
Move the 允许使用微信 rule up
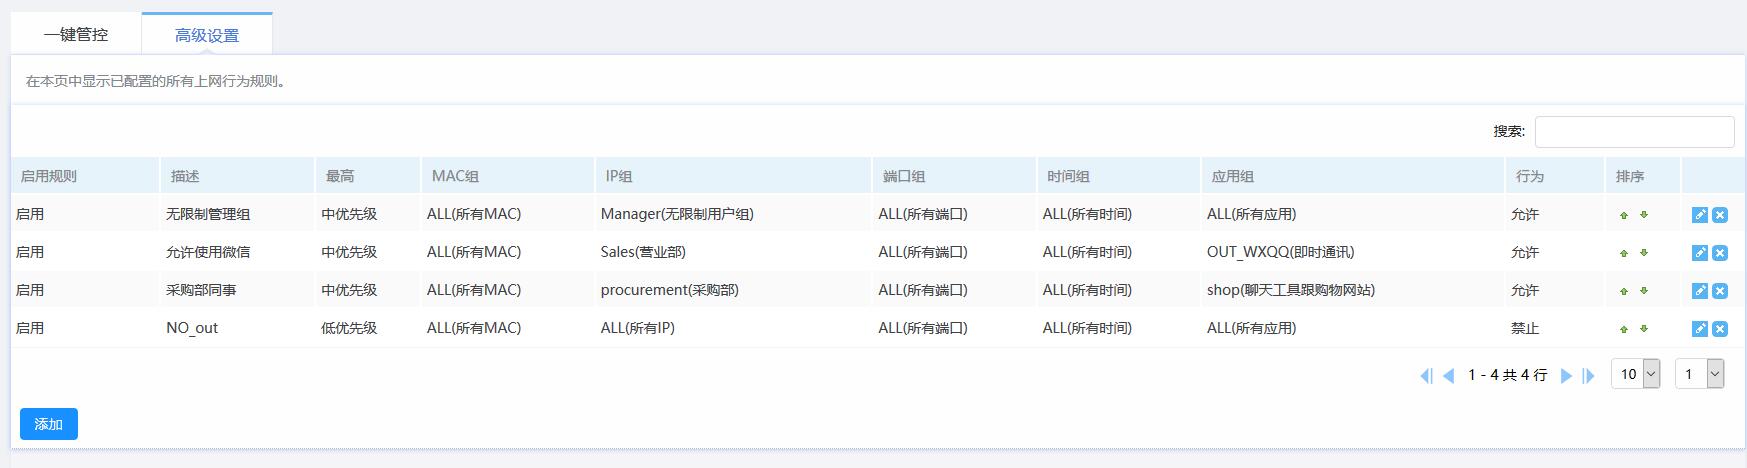(x=1624, y=253)
